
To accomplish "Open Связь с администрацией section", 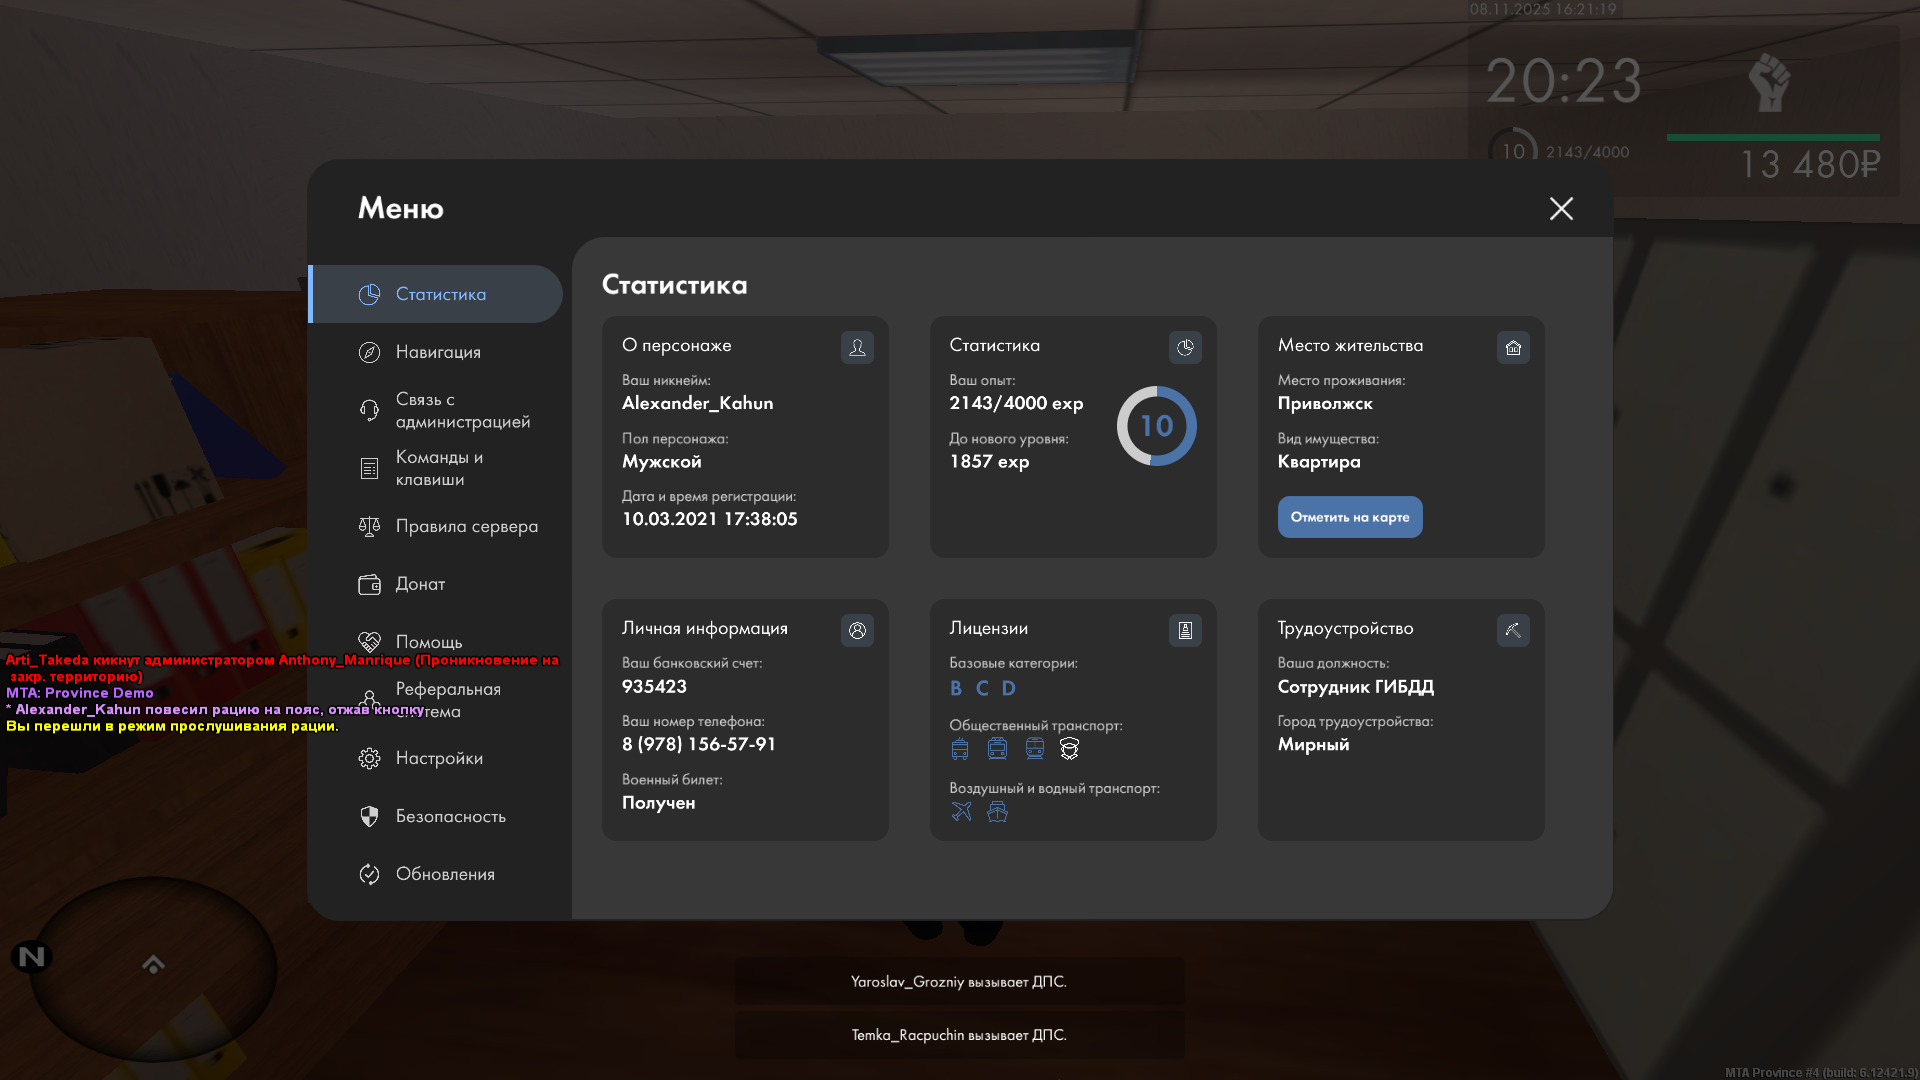I will (x=462, y=410).
